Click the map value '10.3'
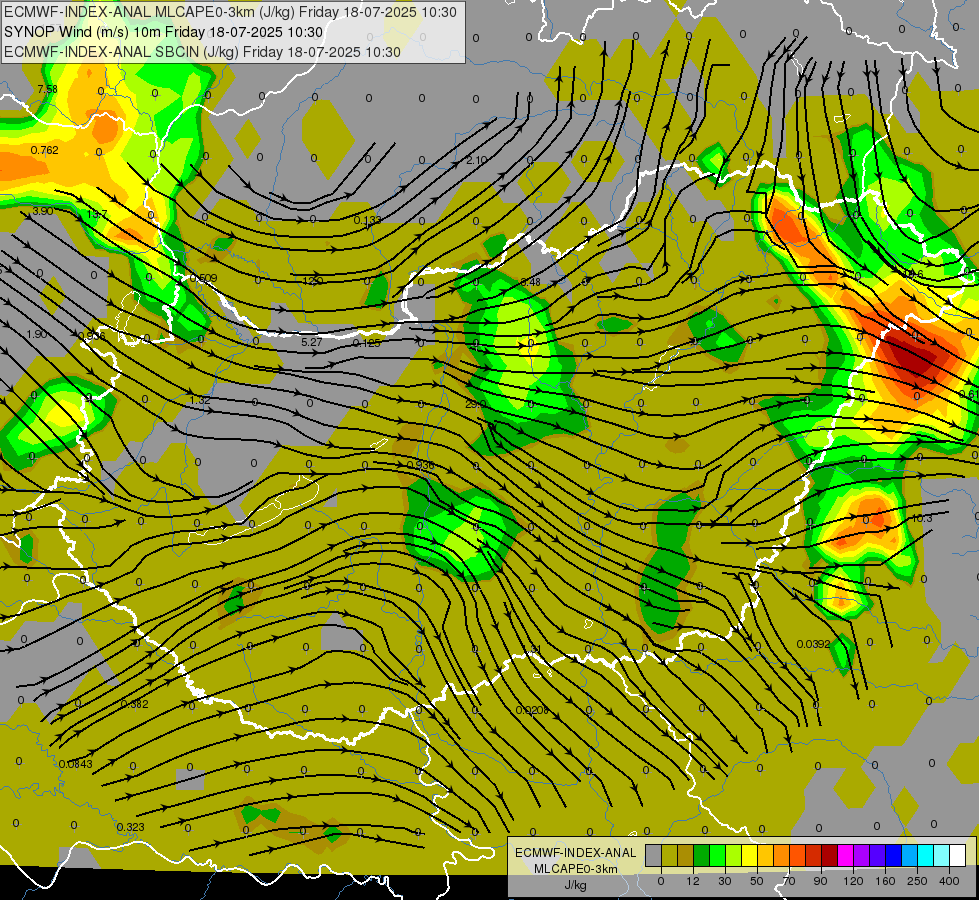979x900 pixels. [922, 518]
